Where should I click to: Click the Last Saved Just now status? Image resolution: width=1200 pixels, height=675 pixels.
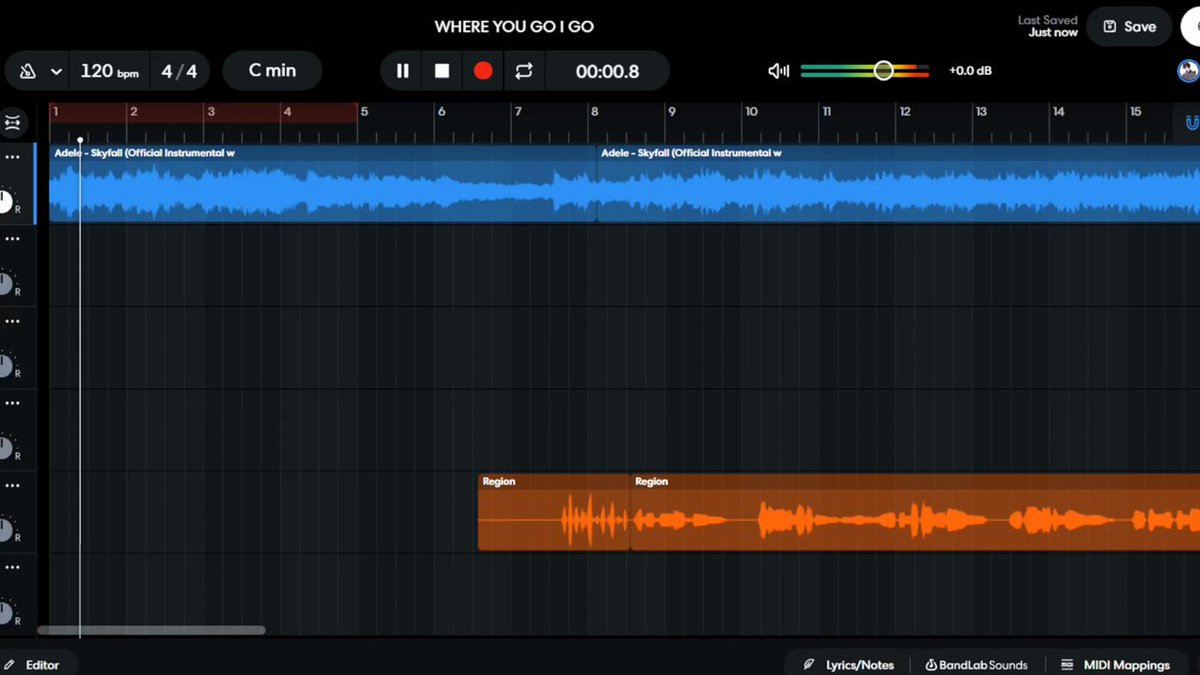click(1048, 26)
